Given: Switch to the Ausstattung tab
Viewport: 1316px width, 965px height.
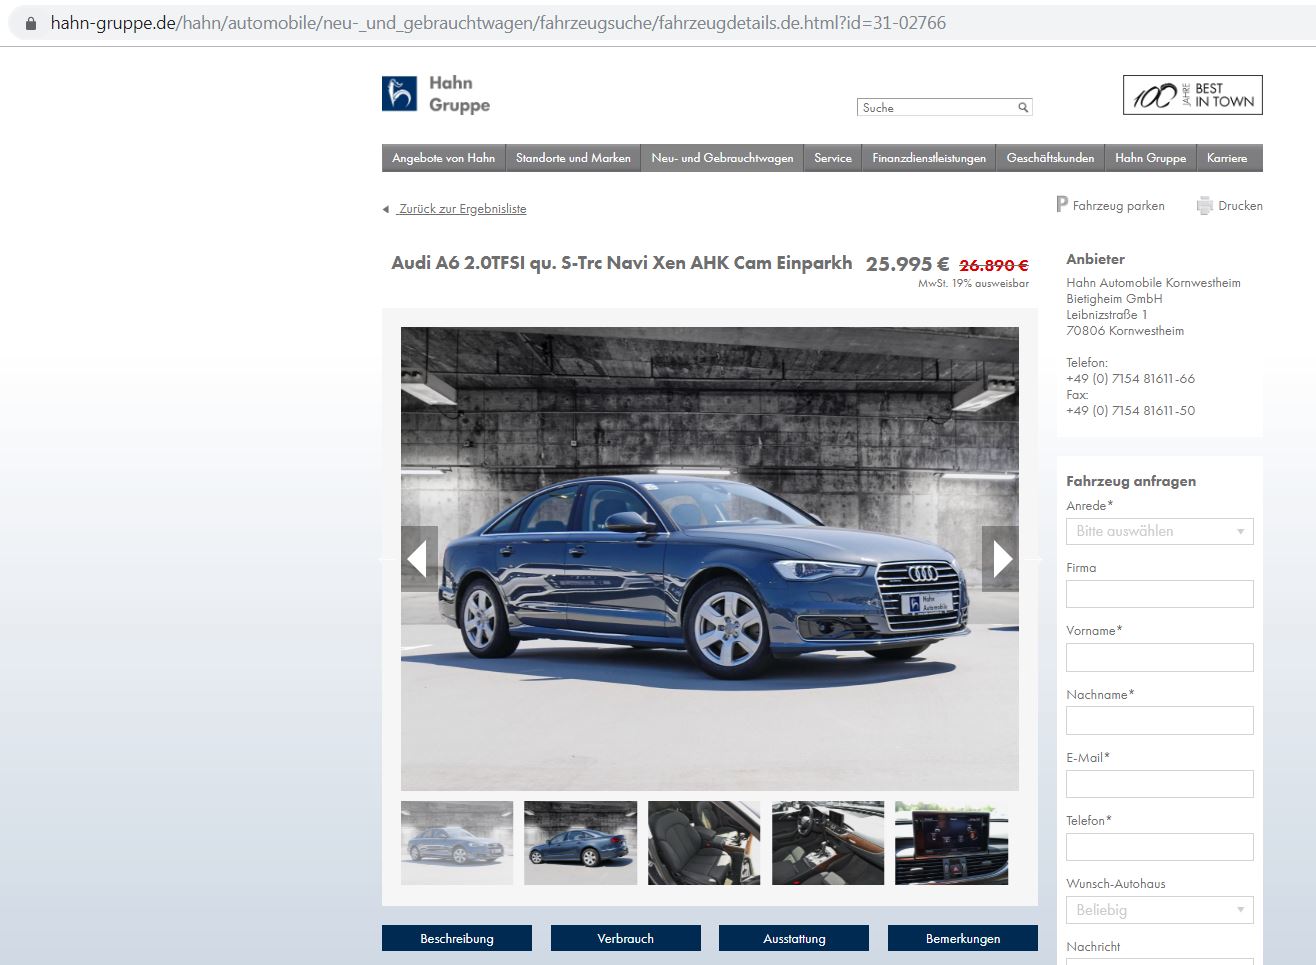Looking at the screenshot, I should [x=794, y=938].
